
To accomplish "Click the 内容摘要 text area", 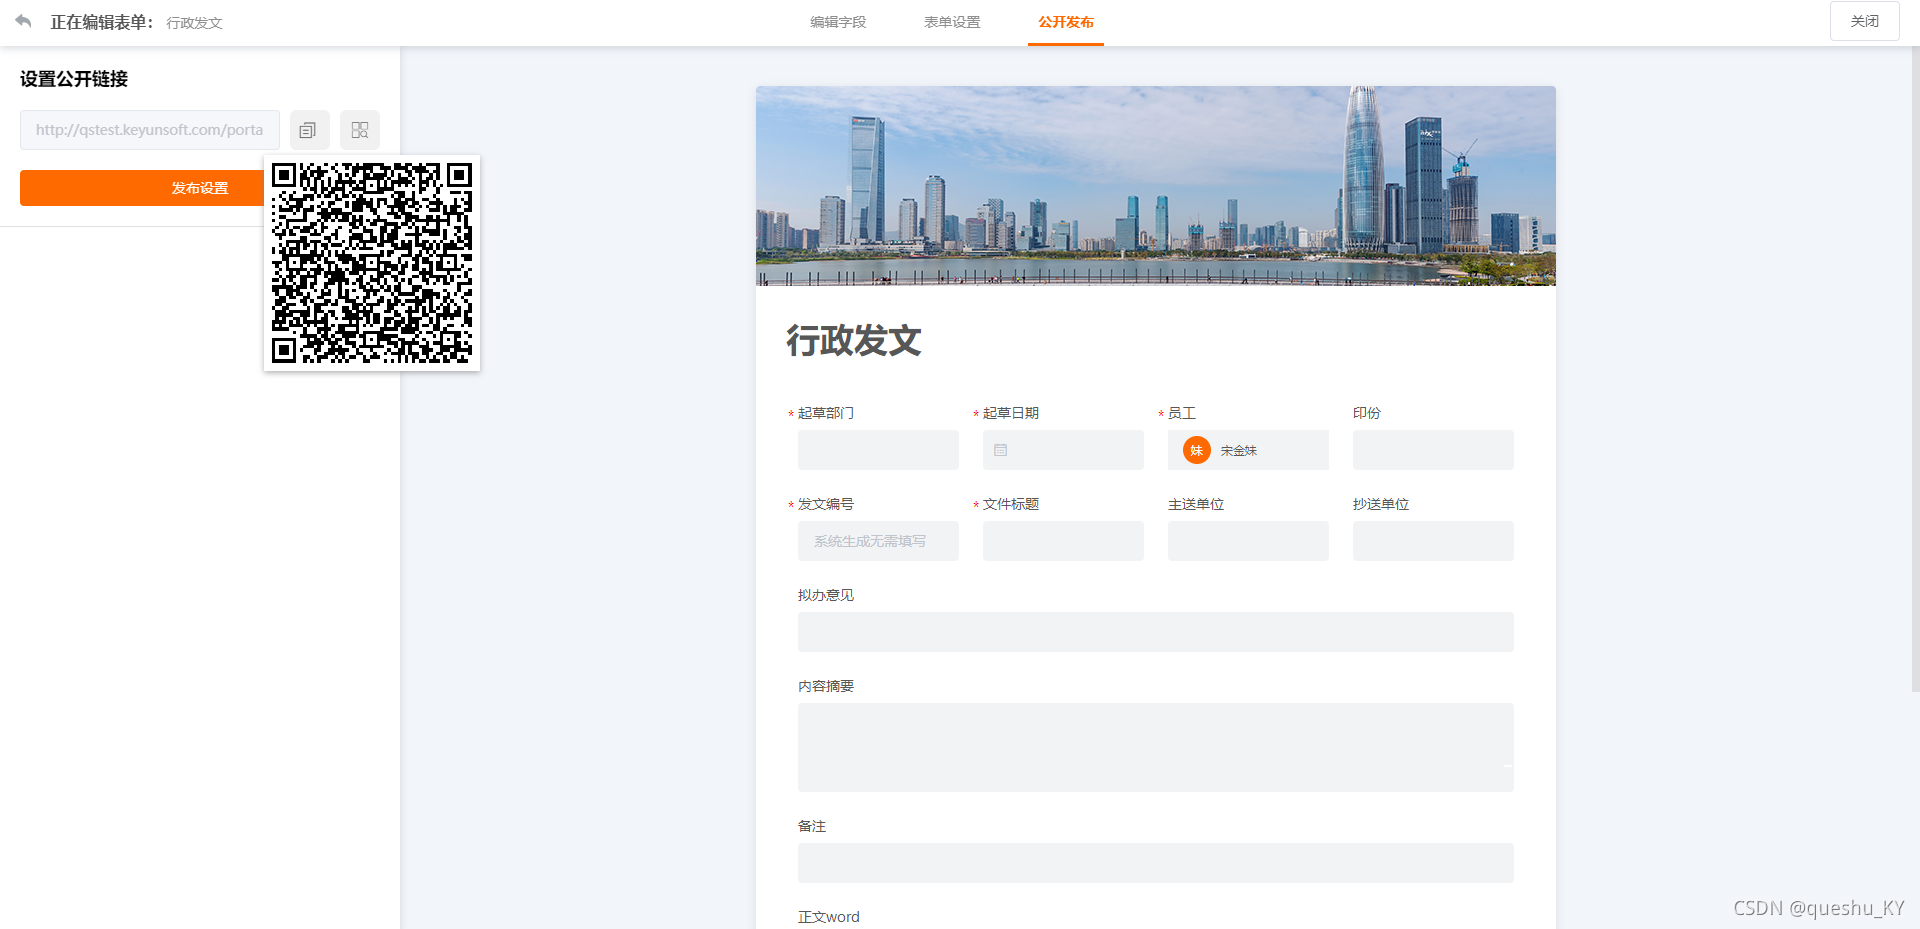I will click(x=1155, y=747).
